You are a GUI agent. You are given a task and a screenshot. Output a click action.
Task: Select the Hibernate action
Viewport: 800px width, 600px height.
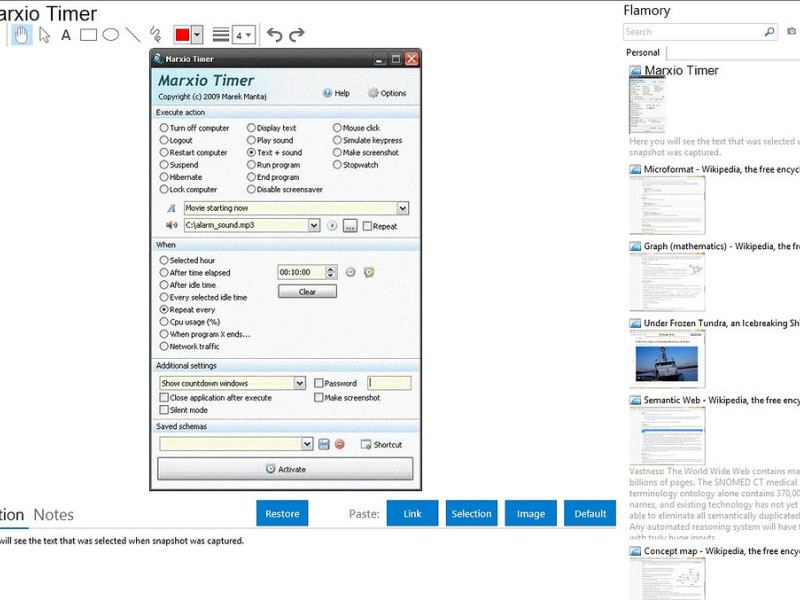tap(164, 177)
